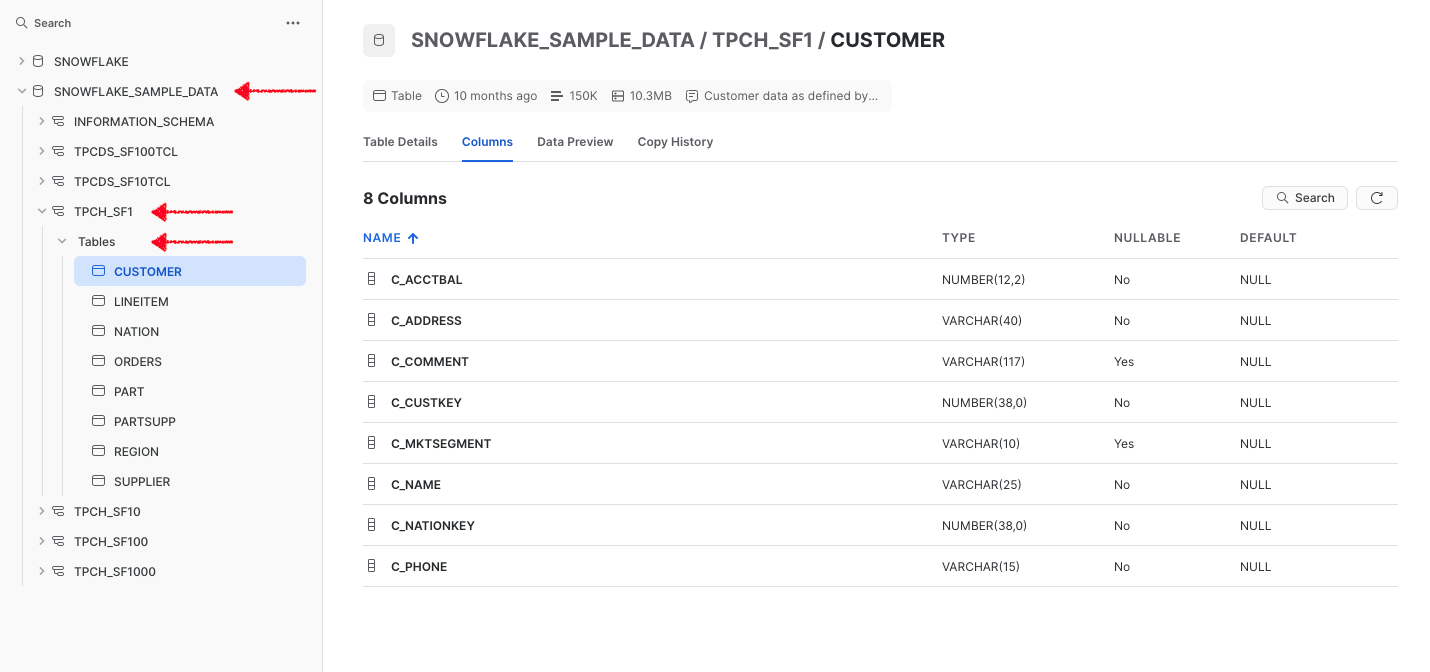Click the ORDERS table icon
Image resolution: width=1430 pixels, height=672 pixels.
coord(98,361)
